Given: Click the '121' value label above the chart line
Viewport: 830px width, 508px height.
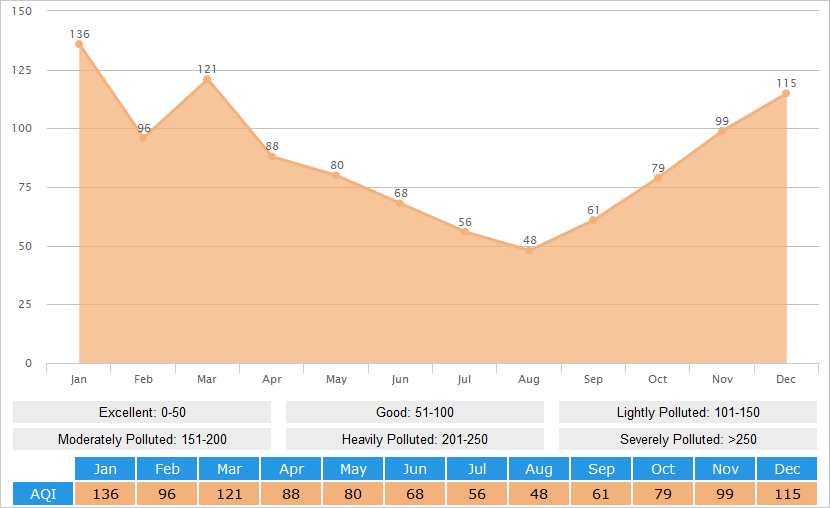Looking at the screenshot, I should pos(207,69).
